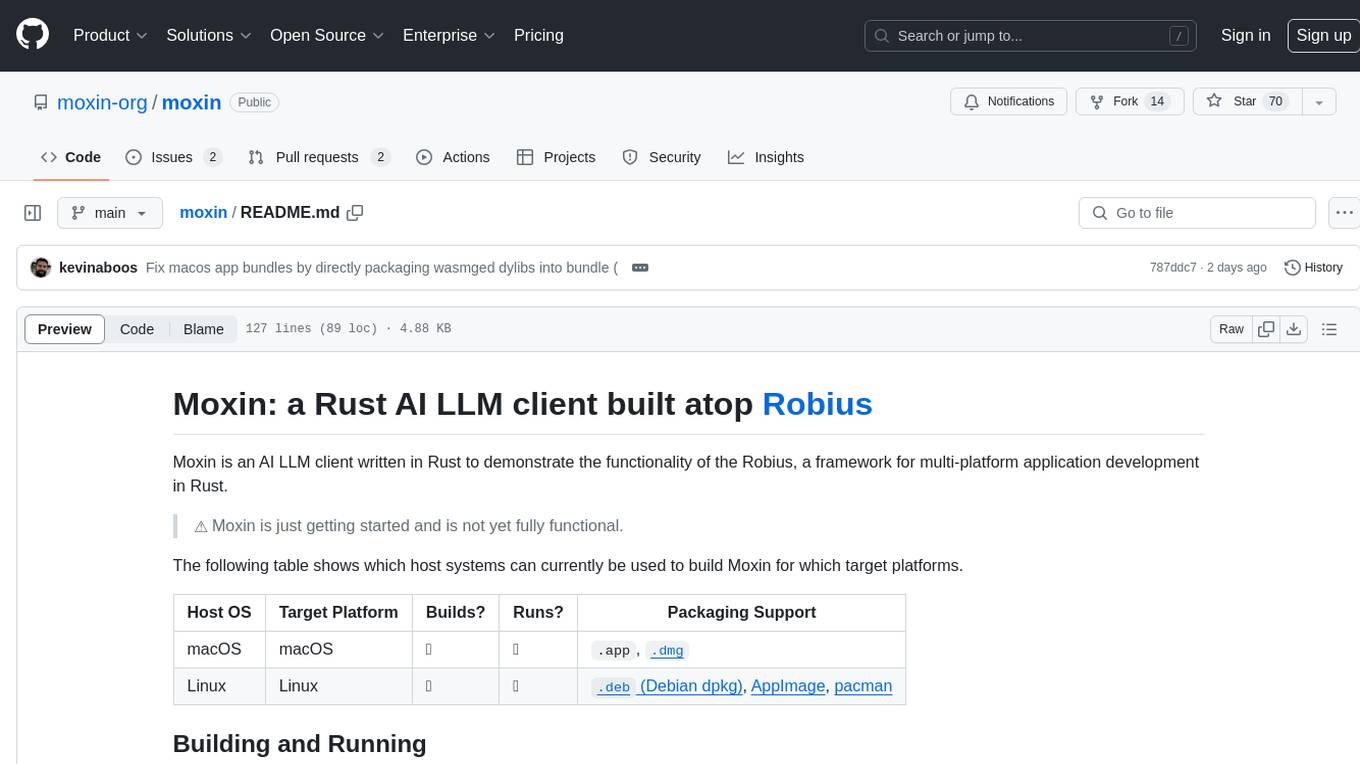Open the Security tab
This screenshot has height=764, width=1360.
pyautogui.click(x=662, y=157)
